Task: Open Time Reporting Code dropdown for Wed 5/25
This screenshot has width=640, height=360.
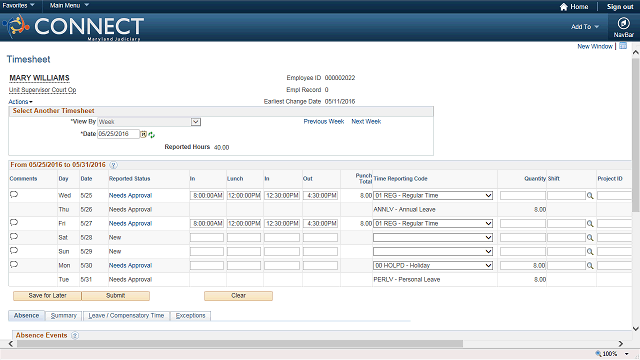Action: (x=433, y=196)
